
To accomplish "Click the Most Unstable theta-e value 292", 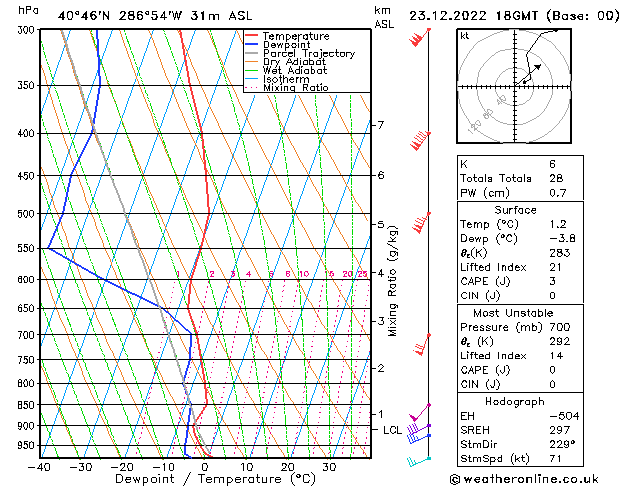I will click(x=560, y=342).
